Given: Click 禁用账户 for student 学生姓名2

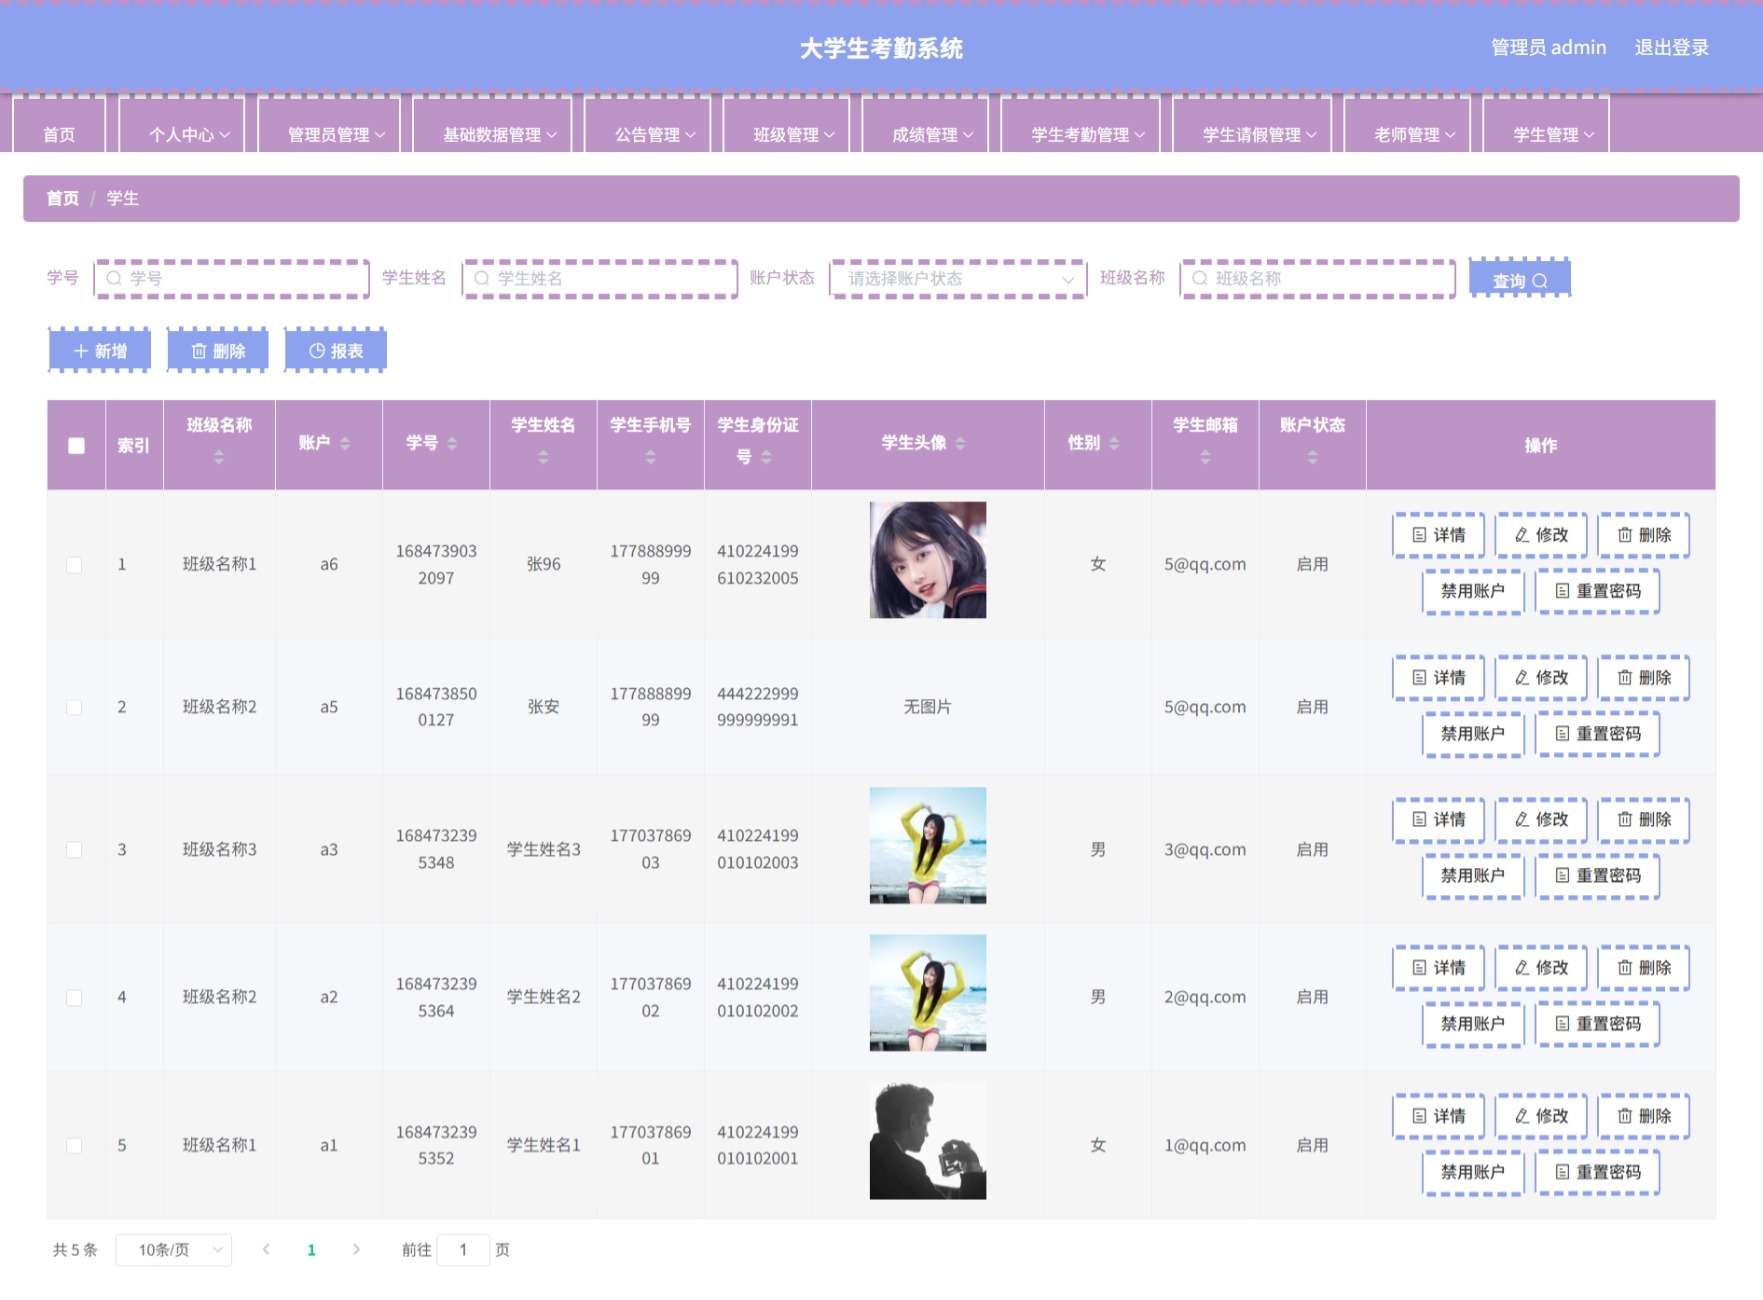Looking at the screenshot, I should tap(1472, 1023).
